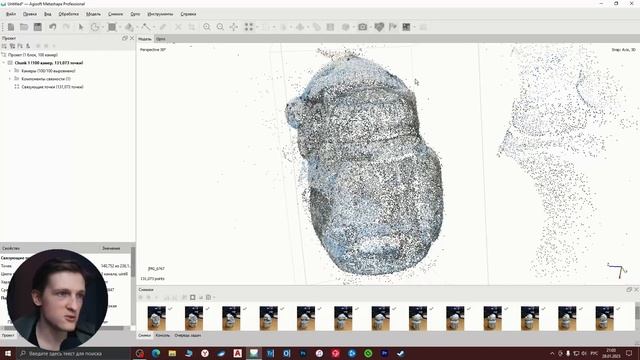Open Photoshop from the taskbar
The image size is (640, 360).
[303, 353]
